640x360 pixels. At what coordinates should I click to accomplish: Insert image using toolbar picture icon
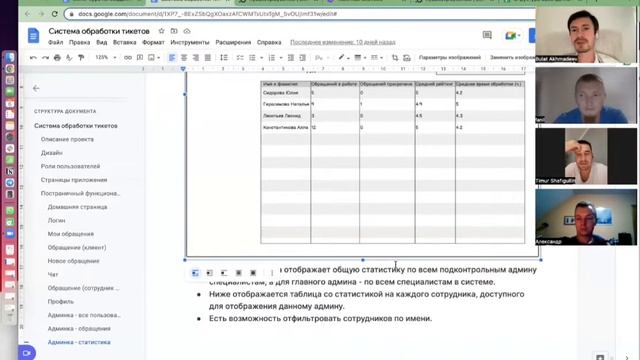point(151,58)
